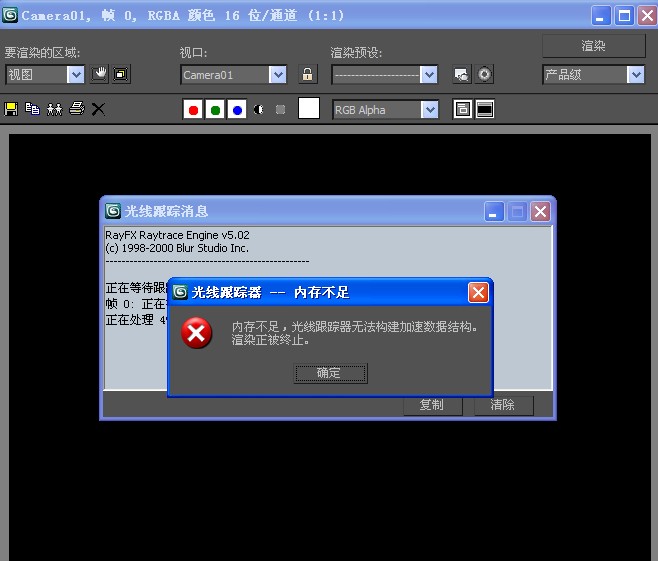Copy the image with the copy icon

click(x=32, y=109)
